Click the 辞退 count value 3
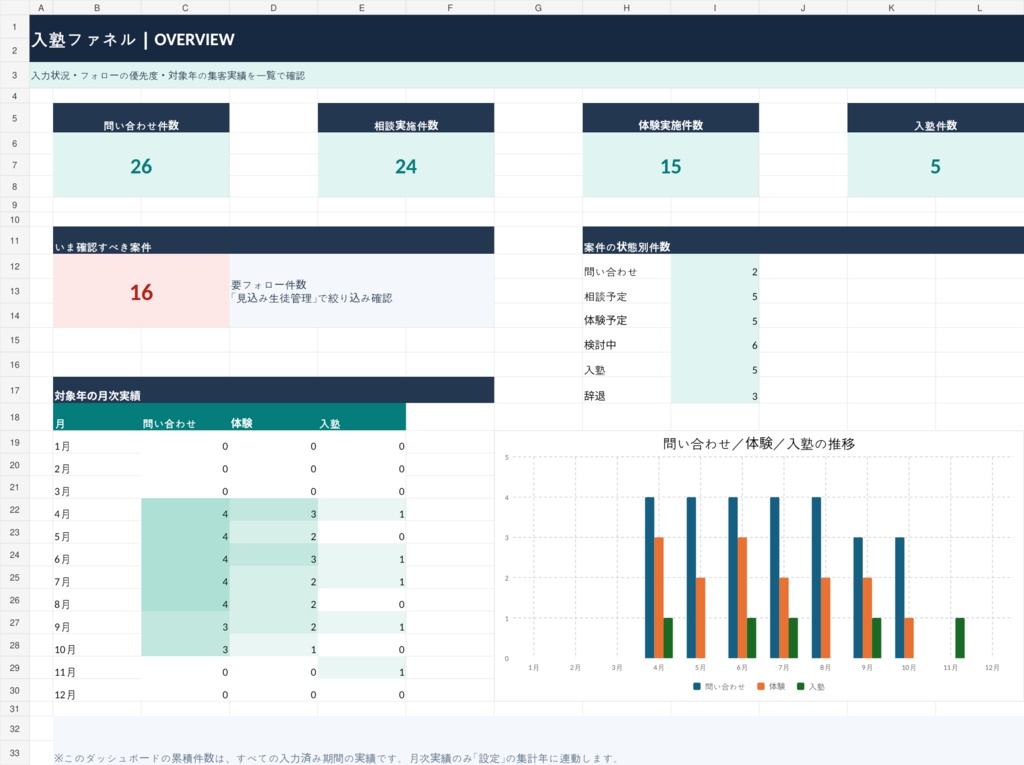 [754, 397]
